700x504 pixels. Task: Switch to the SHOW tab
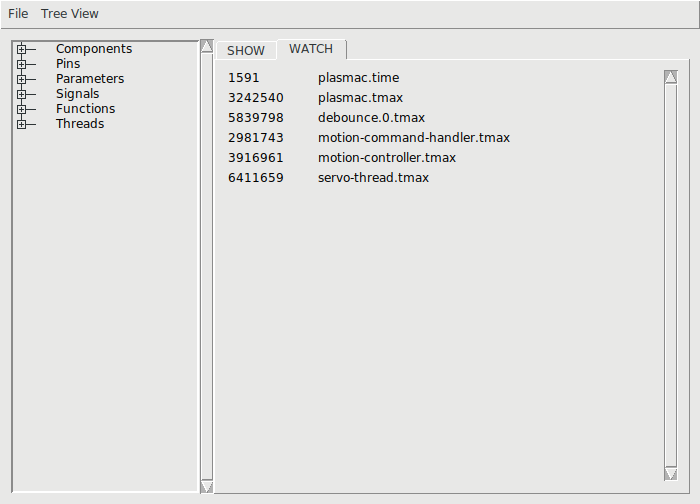(x=246, y=50)
